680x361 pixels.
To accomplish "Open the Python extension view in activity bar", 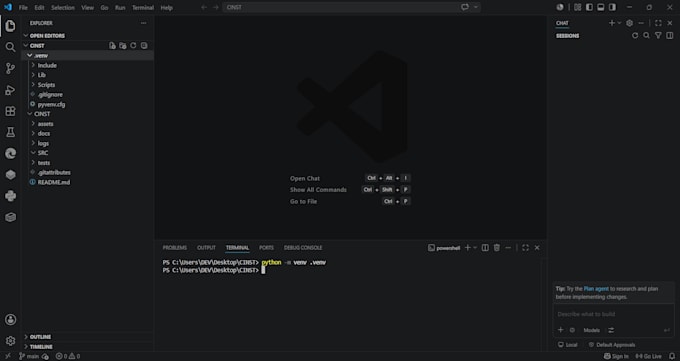I will pyautogui.click(x=10, y=196).
